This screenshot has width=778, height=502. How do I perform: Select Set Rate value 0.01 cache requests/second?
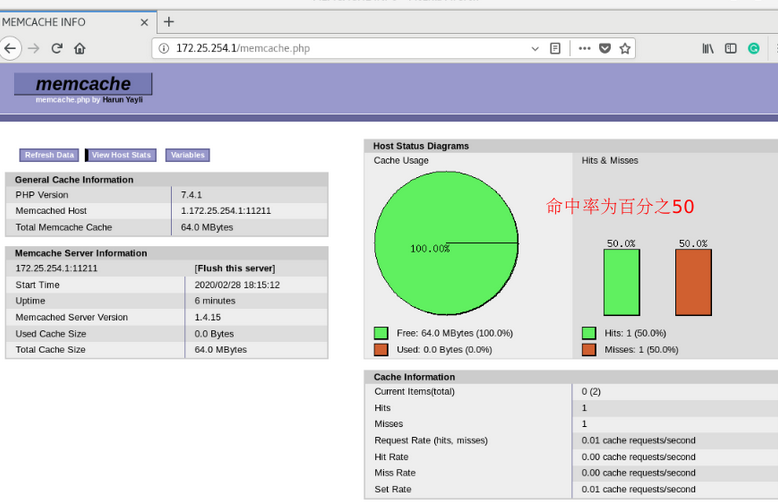pyautogui.click(x=639, y=489)
